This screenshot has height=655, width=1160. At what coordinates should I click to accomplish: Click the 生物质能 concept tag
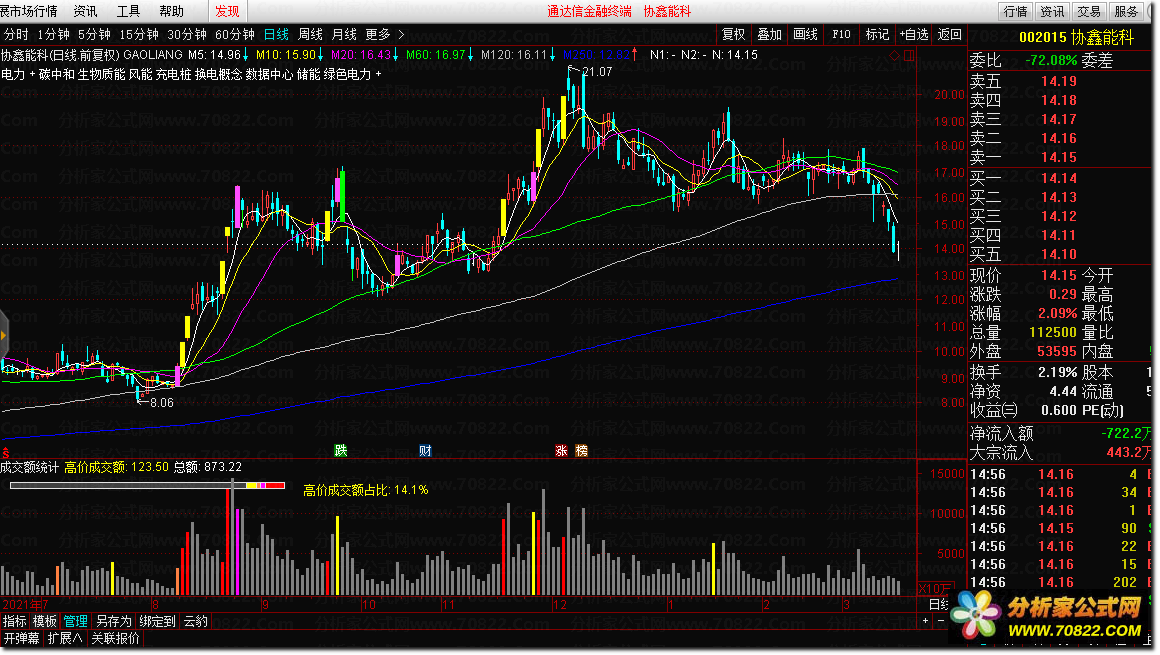point(102,74)
